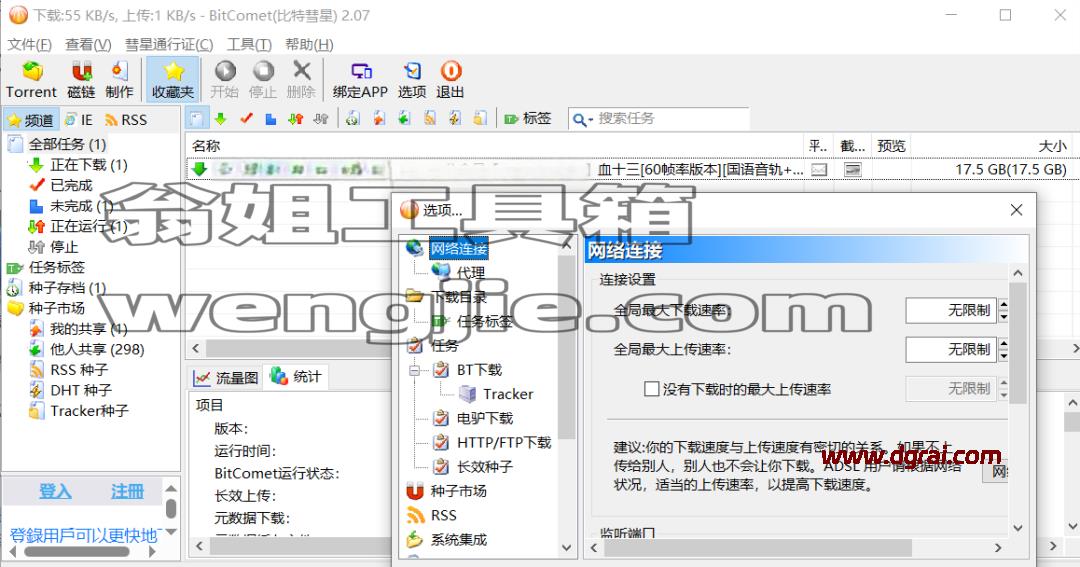This screenshot has height=567, width=1080.
Task: Toggle the 收藏夹 favorites panel button
Action: pyautogui.click(x=173, y=79)
